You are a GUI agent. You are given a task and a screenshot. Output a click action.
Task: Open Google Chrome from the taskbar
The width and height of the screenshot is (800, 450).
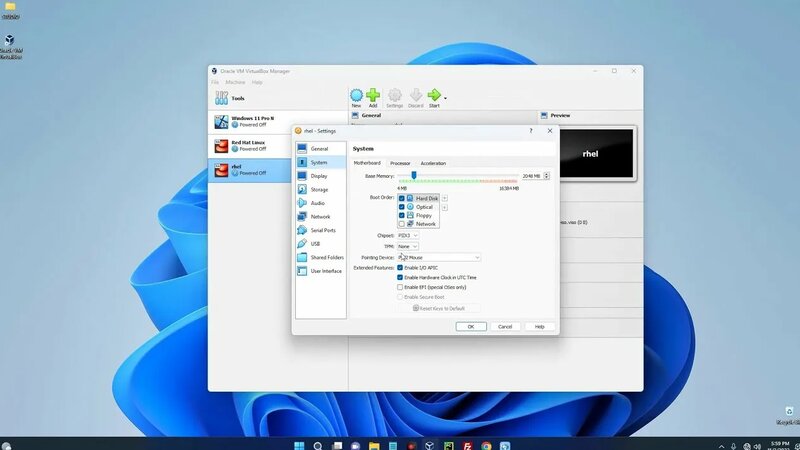486,446
